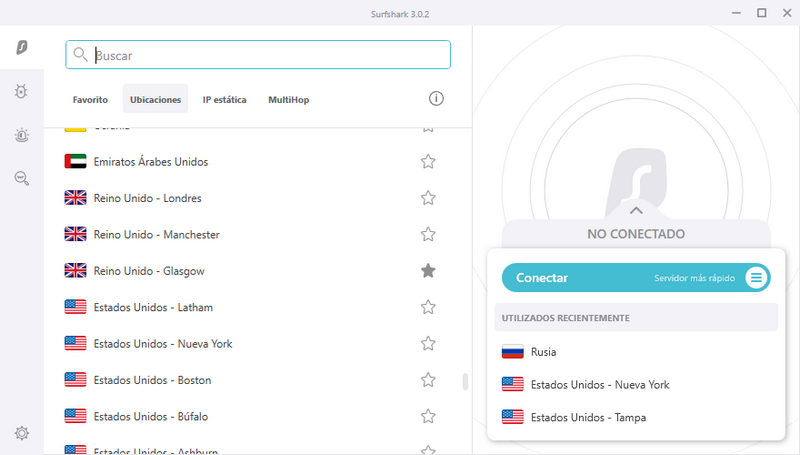The image size is (800, 455).
Task: Favorite Emiratos Árabes Unidos with its star
Action: pyautogui.click(x=428, y=162)
